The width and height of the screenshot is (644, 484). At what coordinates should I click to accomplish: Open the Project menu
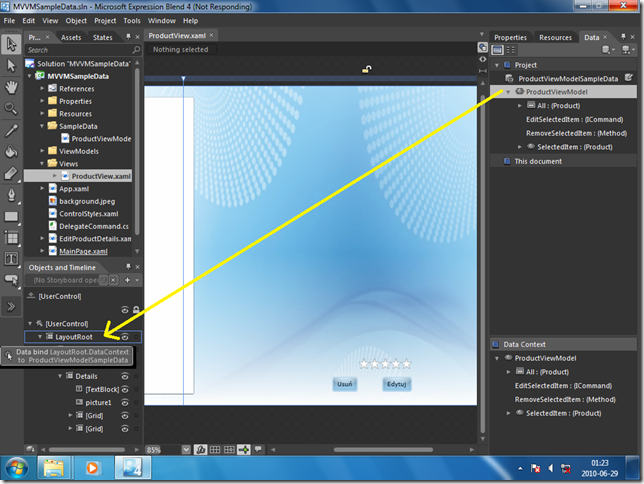(105, 21)
